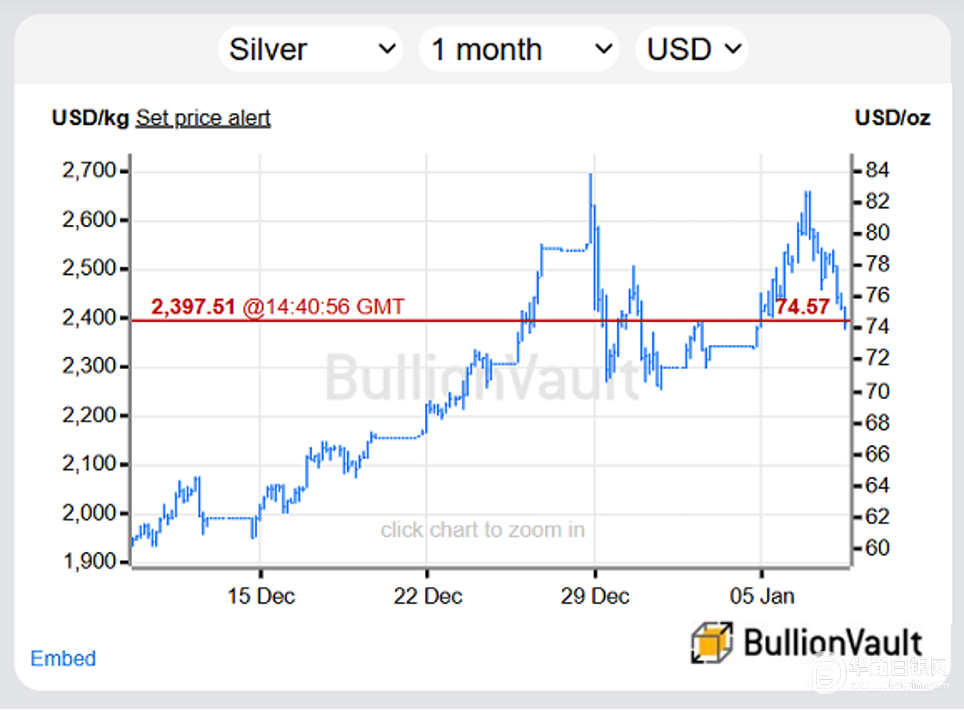Select the 2,397.51 current price label

[x=193, y=306]
